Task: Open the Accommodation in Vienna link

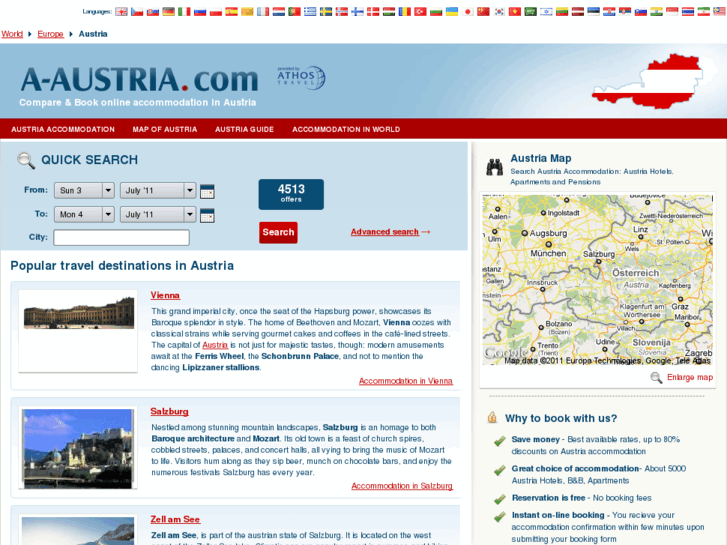Action: point(406,381)
